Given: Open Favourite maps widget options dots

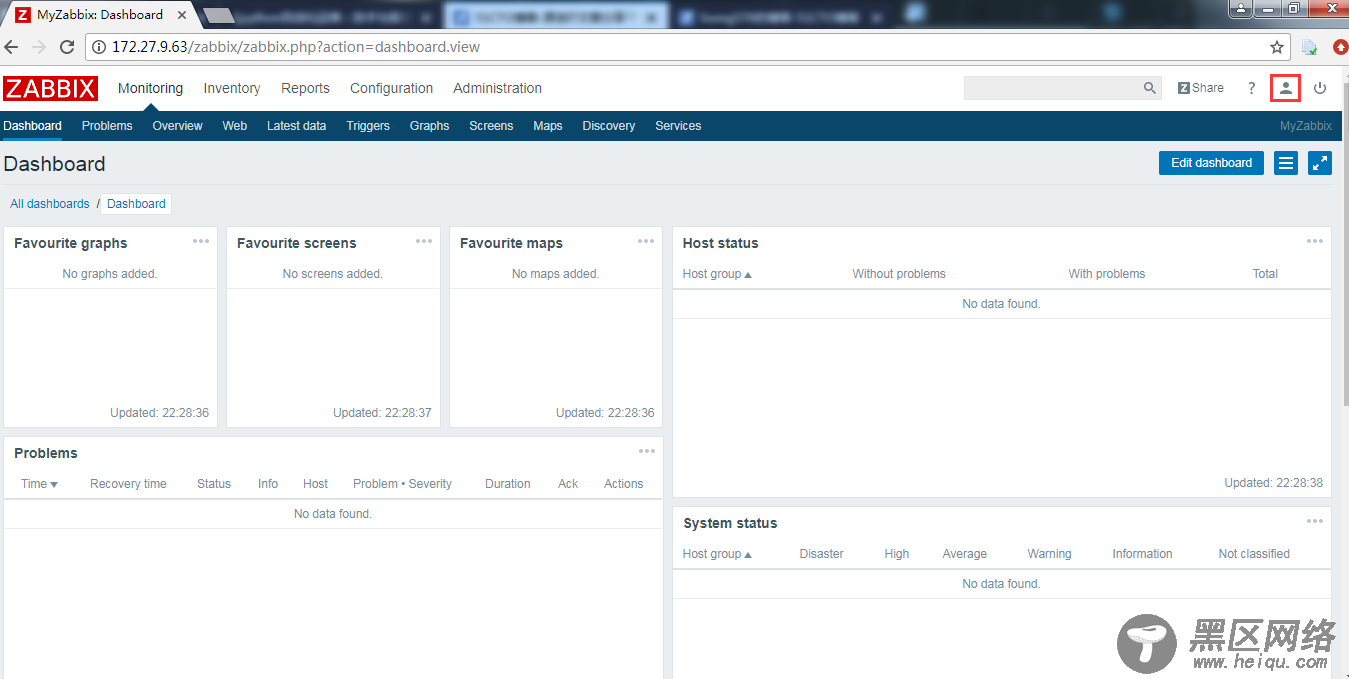Looking at the screenshot, I should coord(646,241).
